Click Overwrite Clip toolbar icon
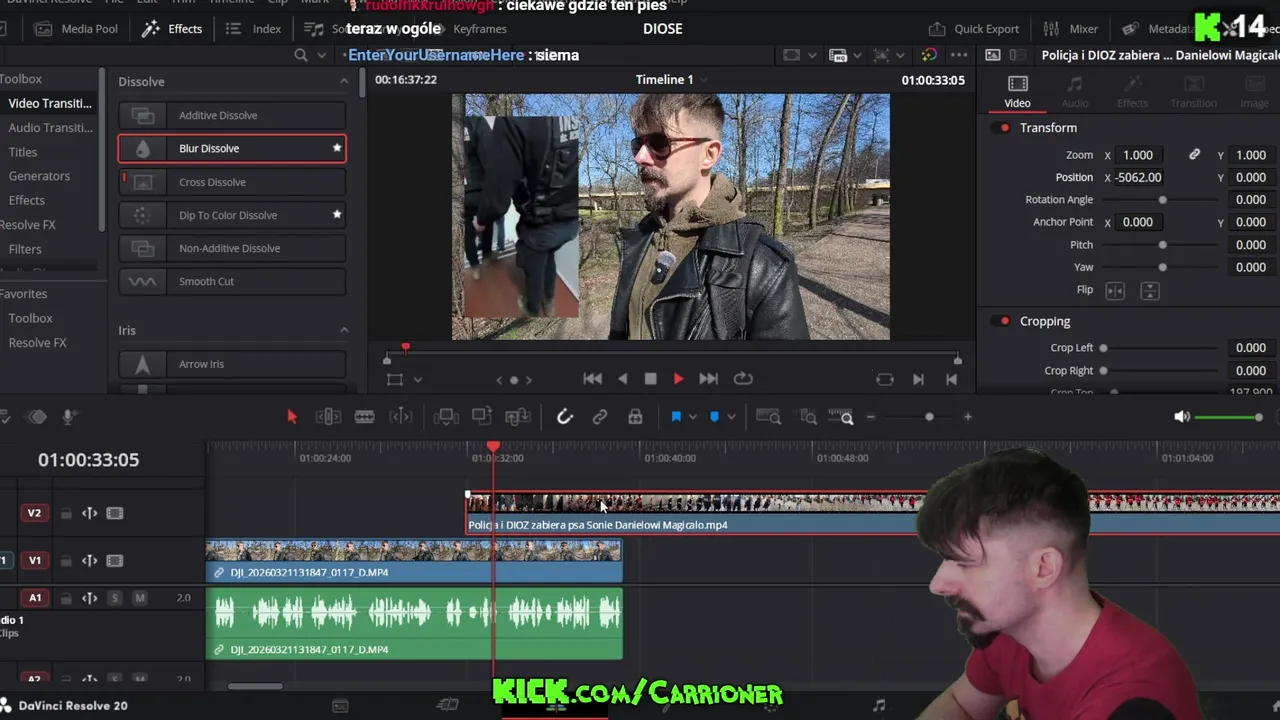The image size is (1280, 720). click(x=482, y=417)
